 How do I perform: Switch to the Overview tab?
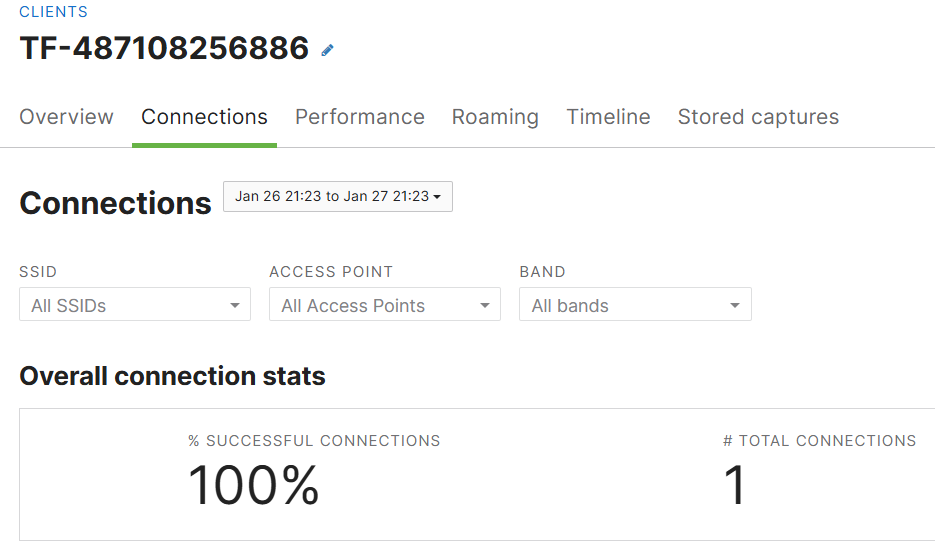66,117
